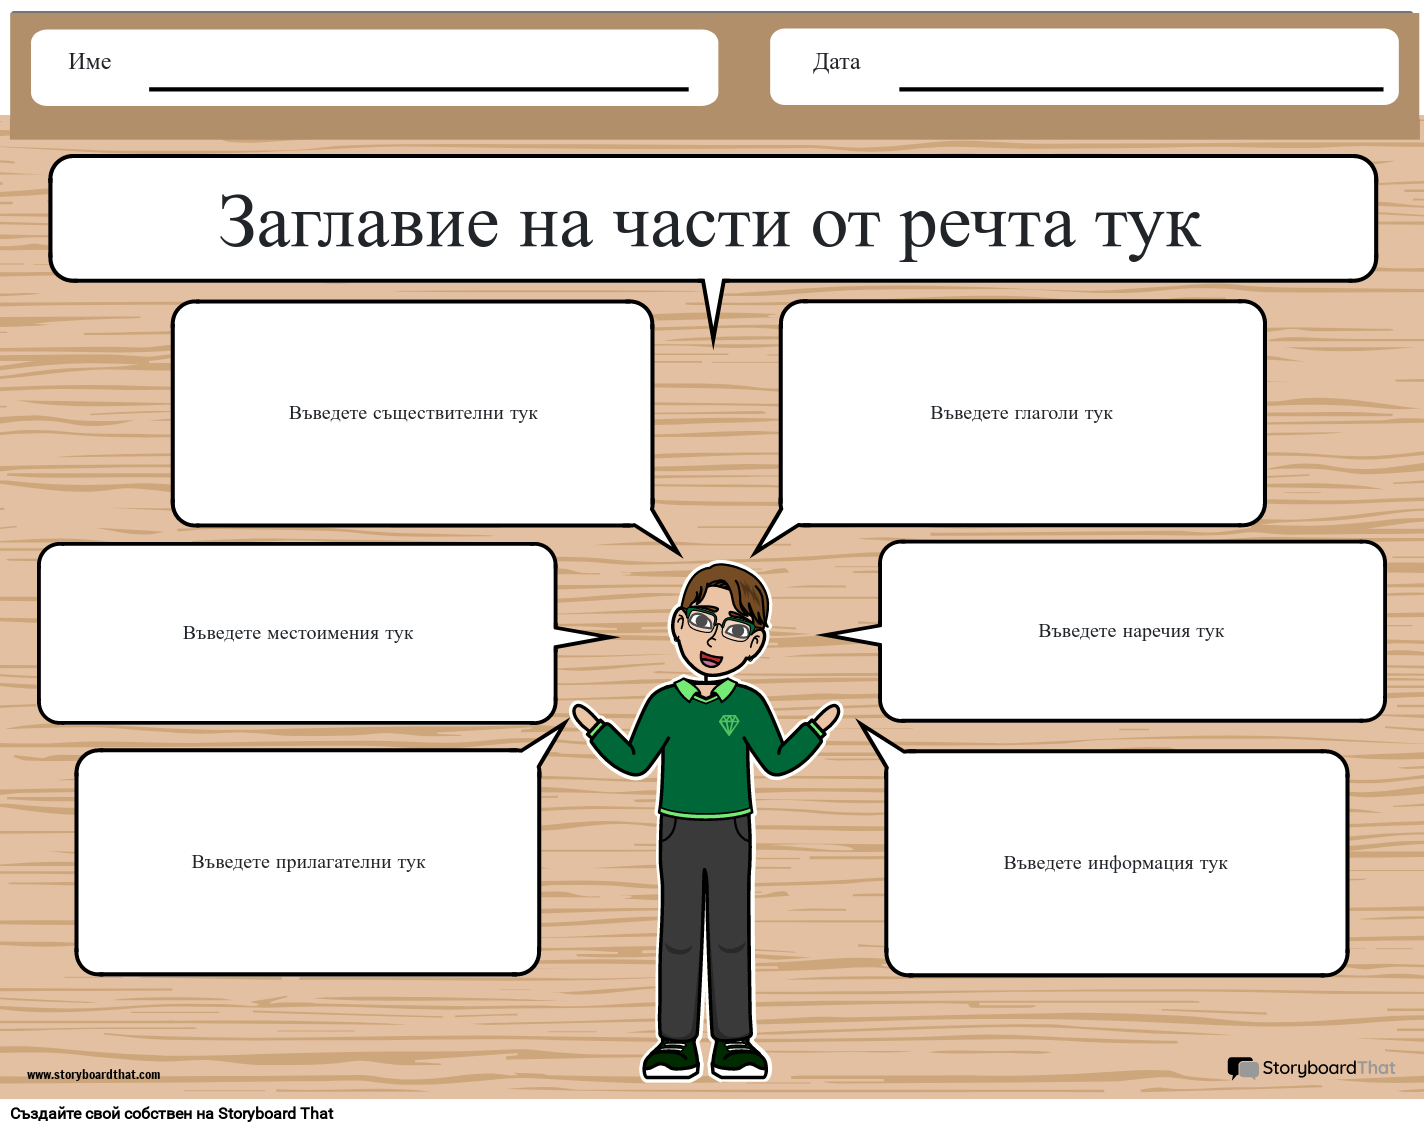
Task: Select the 'Въведете прилагателни тук' bubble
Action: (x=308, y=861)
